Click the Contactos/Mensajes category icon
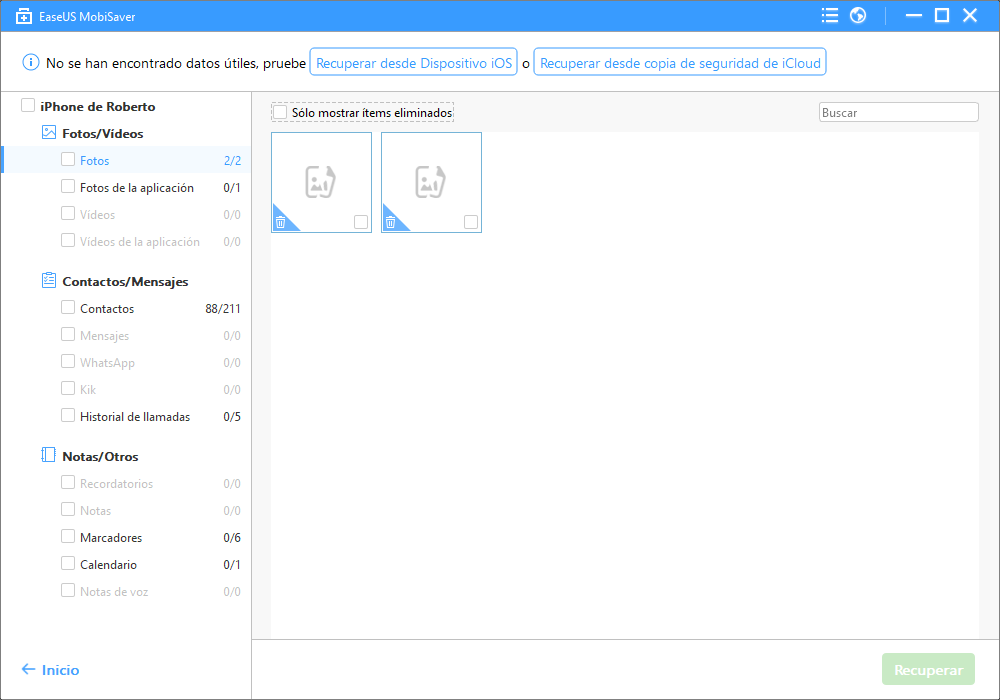The image size is (1000, 700). (x=48, y=281)
